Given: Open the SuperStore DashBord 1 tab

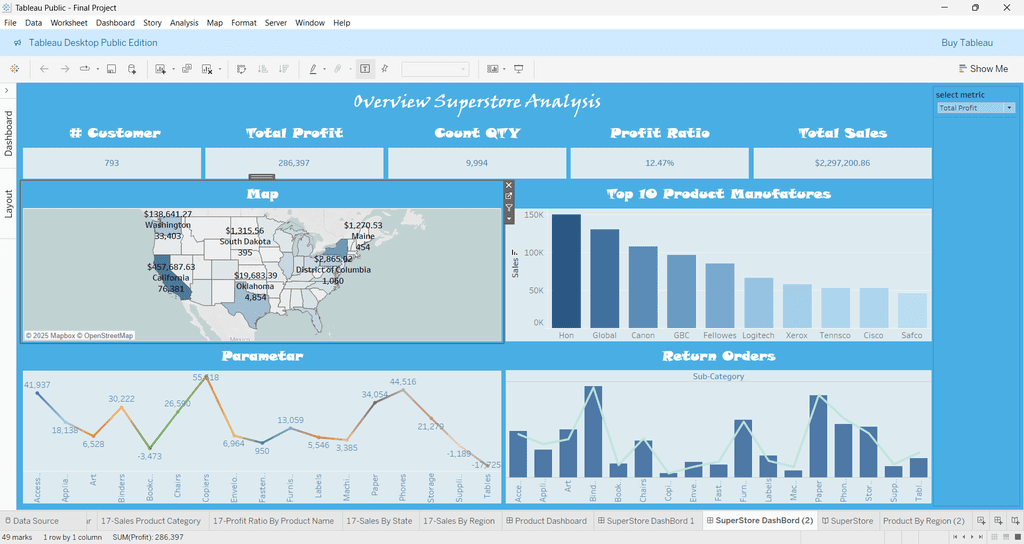Looking at the screenshot, I should point(647,520).
